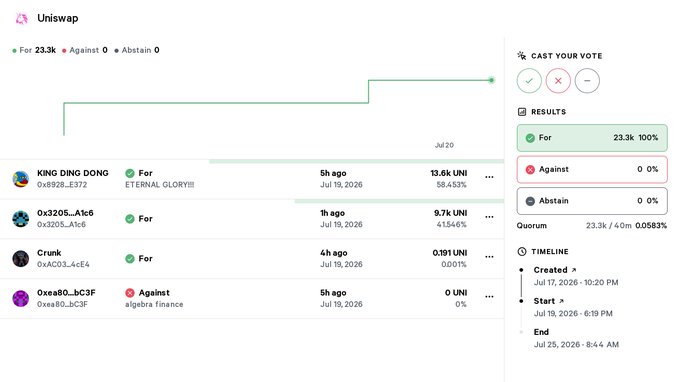Click the Uniswap unicorn logo
The image size is (680, 382).
[x=21, y=18]
